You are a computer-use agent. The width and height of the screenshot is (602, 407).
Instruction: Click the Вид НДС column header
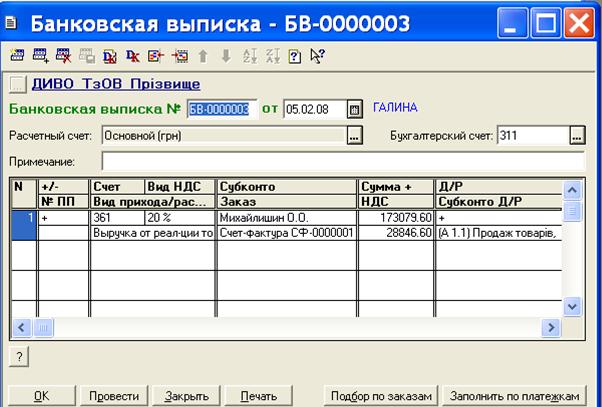180,187
